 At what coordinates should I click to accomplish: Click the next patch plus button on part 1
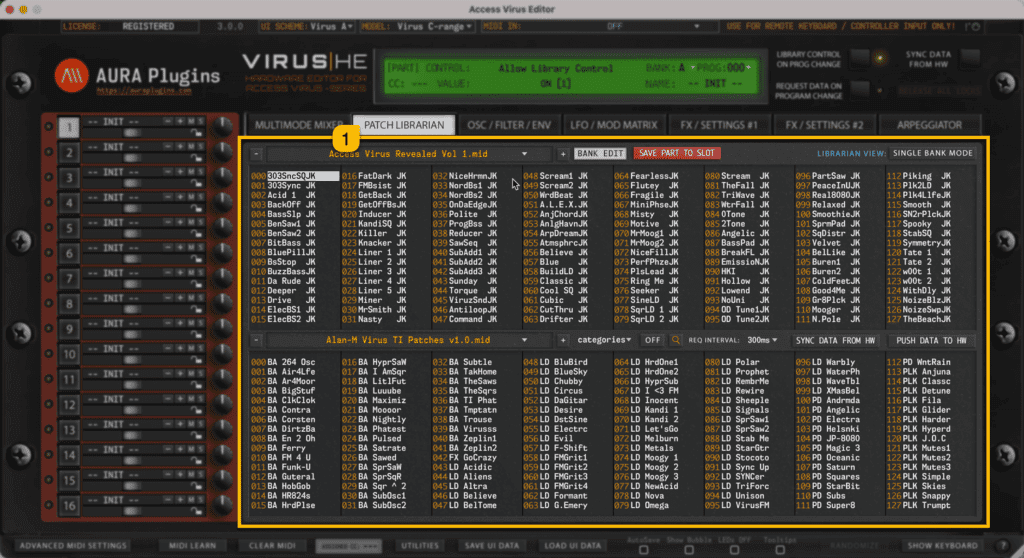180,122
